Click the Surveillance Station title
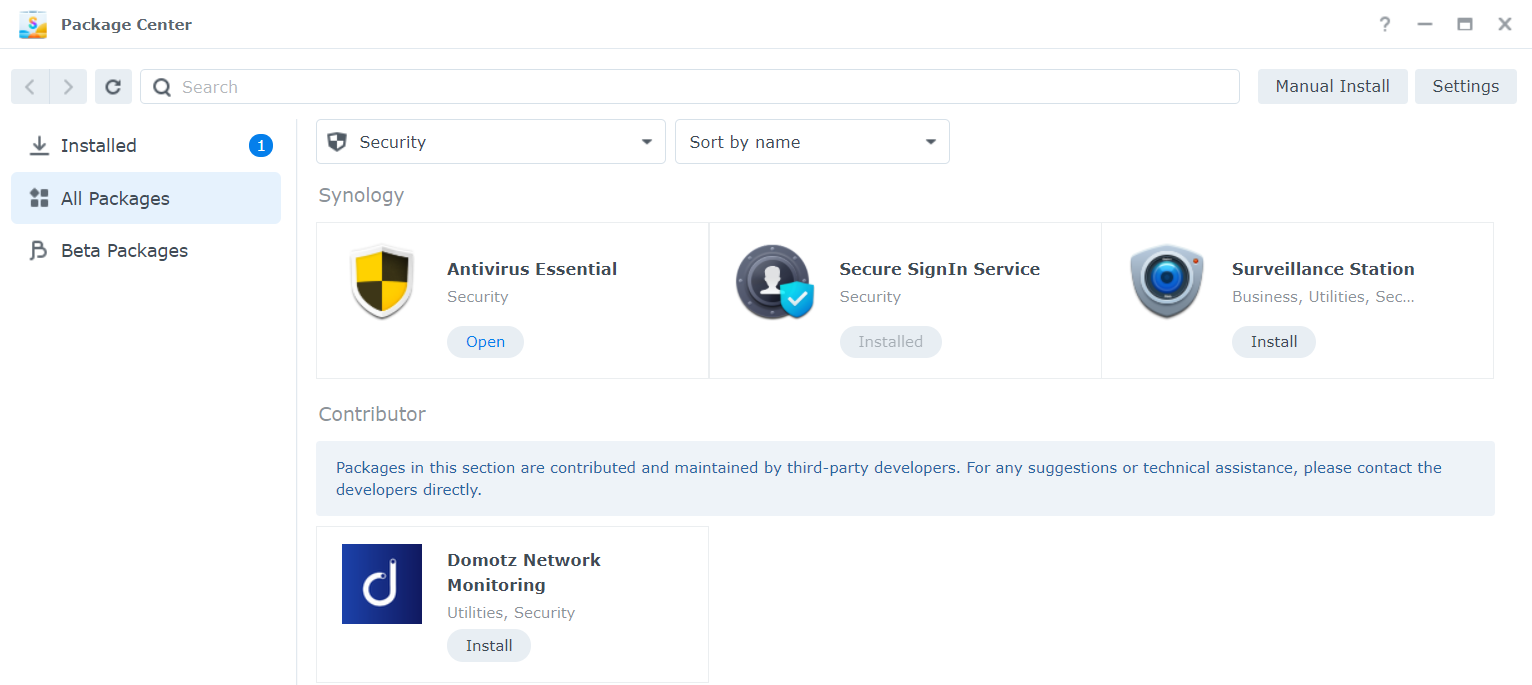This screenshot has height=685, width=1532. [1323, 269]
